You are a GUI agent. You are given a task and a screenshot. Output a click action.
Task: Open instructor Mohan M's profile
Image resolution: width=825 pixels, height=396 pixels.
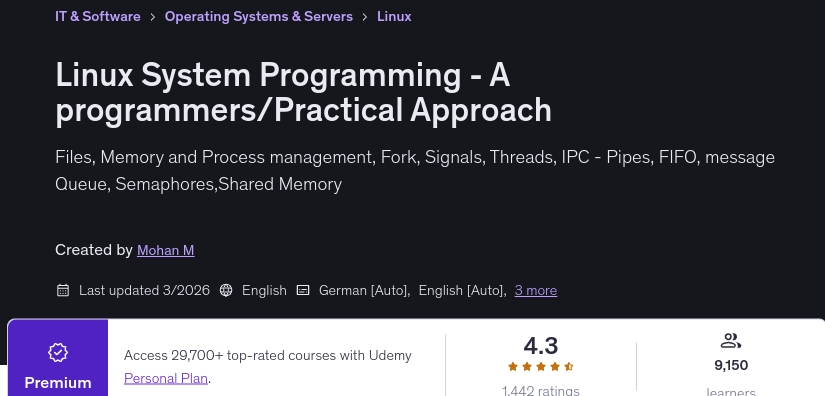[166, 250]
